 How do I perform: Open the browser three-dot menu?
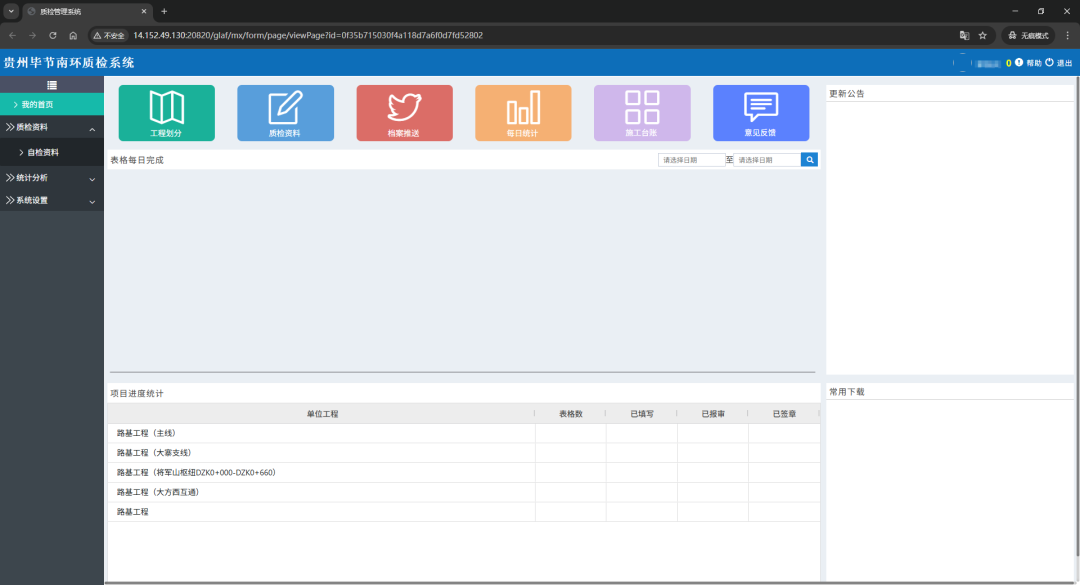(1068, 35)
